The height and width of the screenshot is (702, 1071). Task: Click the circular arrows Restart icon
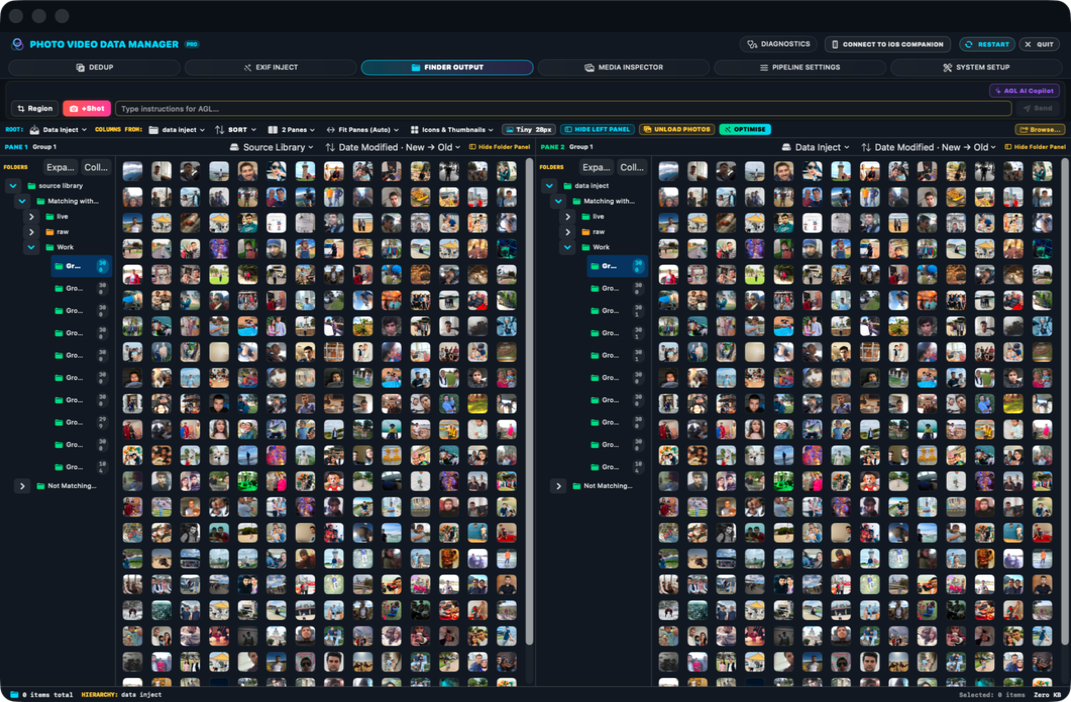tap(968, 44)
